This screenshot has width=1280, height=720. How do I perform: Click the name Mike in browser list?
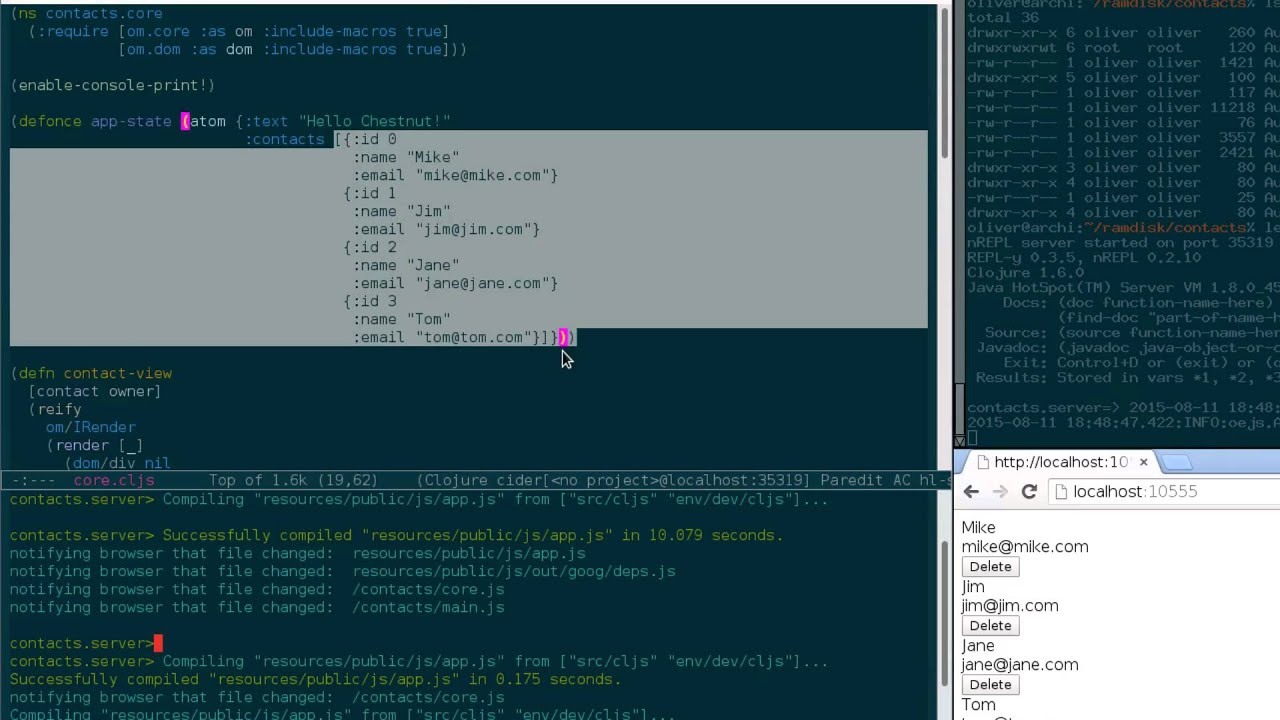point(978,528)
